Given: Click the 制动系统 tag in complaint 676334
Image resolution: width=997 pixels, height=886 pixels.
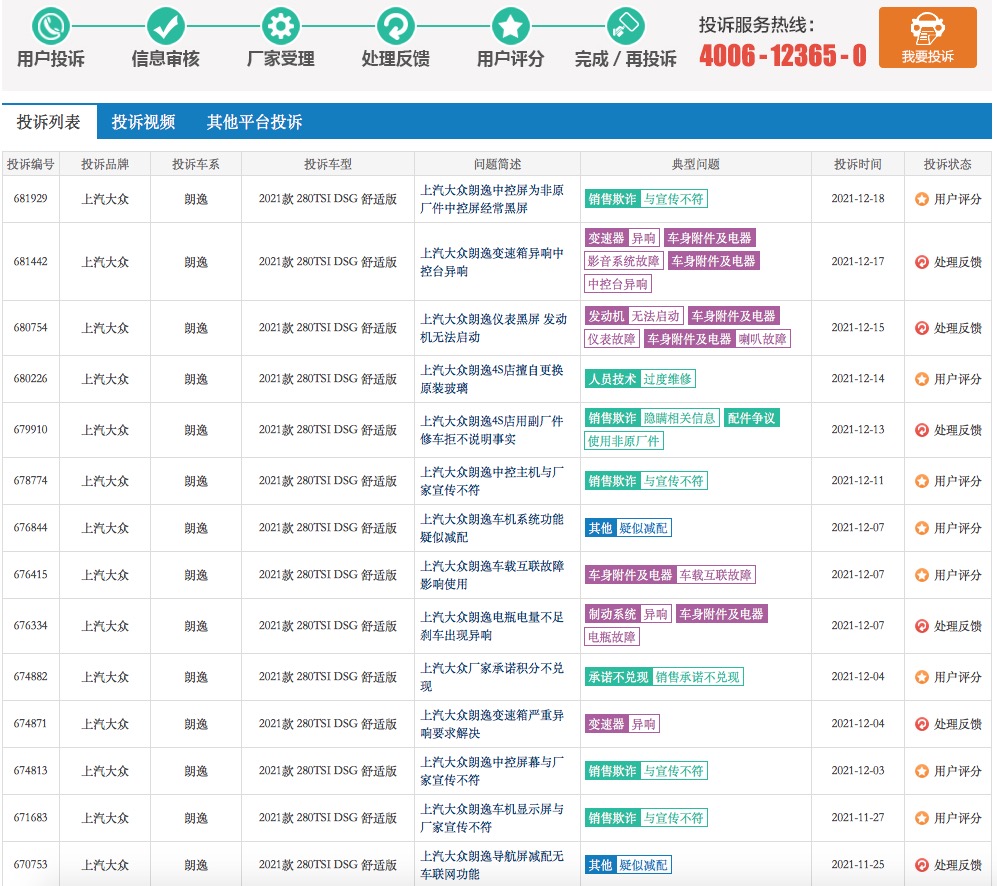Looking at the screenshot, I should point(612,614).
